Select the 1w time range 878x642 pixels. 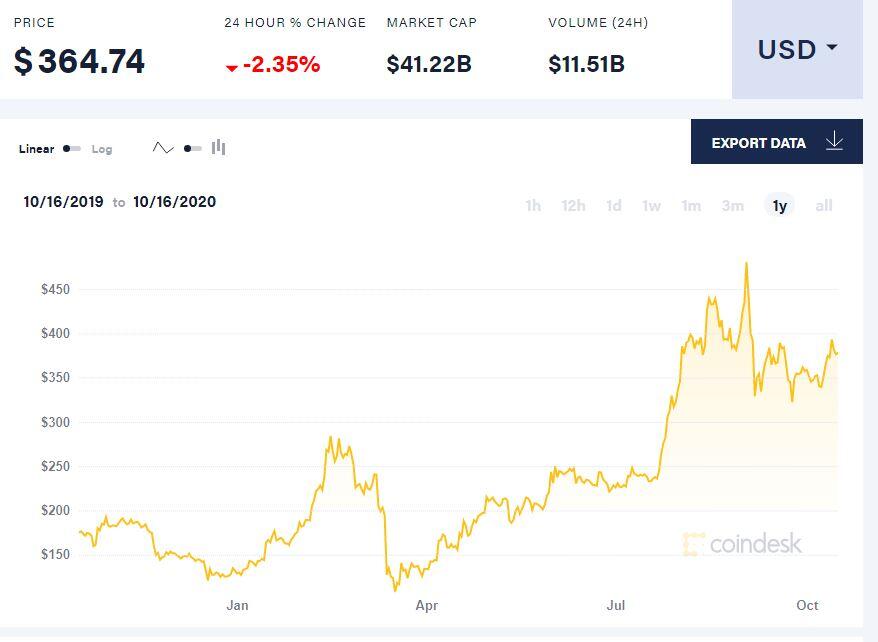point(652,206)
